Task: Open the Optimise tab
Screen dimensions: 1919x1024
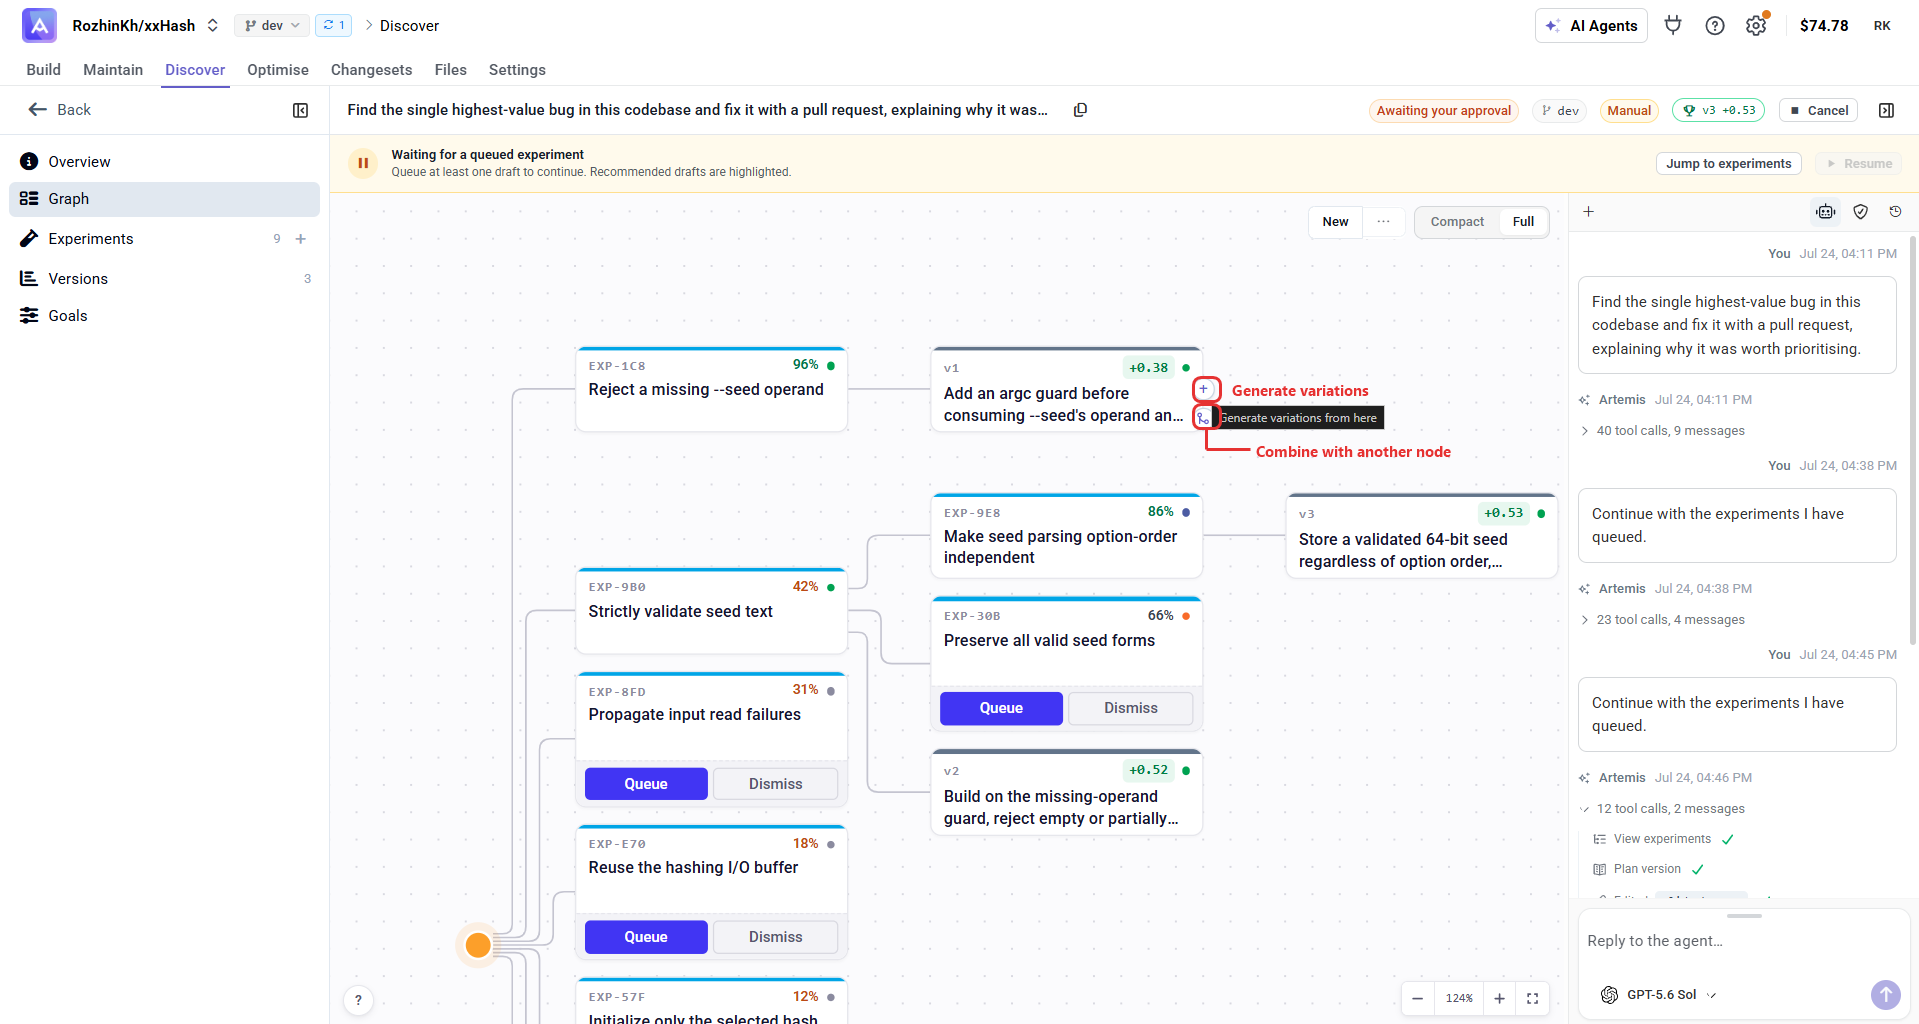Action: click(278, 70)
